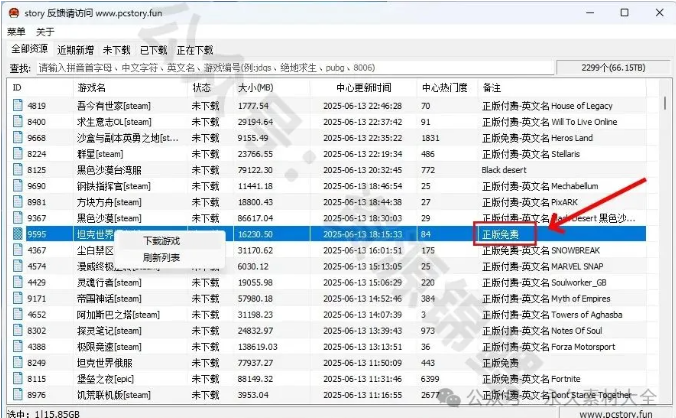Viewport: 676px width, 418px height.
Task: Switch to 已下载 tab
Action: (x=153, y=50)
